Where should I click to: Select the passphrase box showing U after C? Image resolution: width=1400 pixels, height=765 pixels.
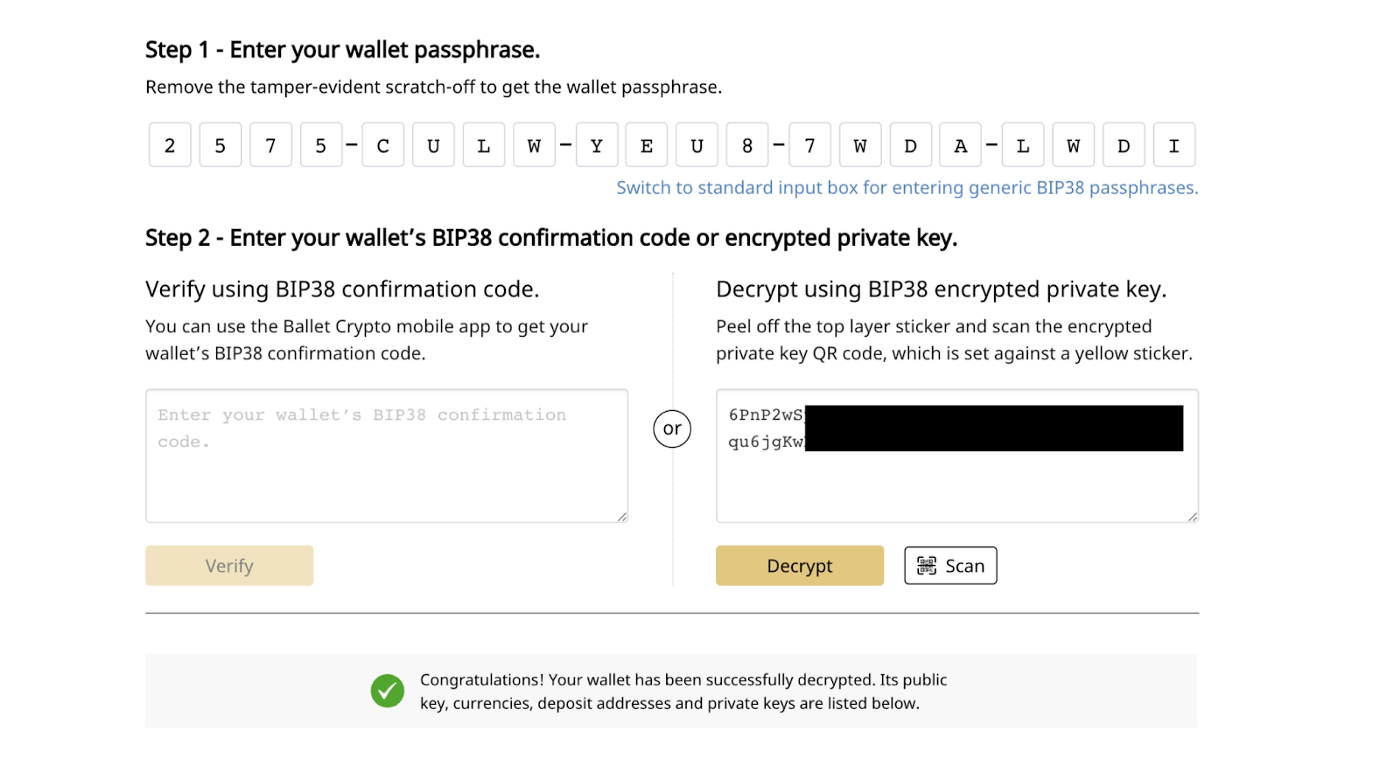point(433,144)
